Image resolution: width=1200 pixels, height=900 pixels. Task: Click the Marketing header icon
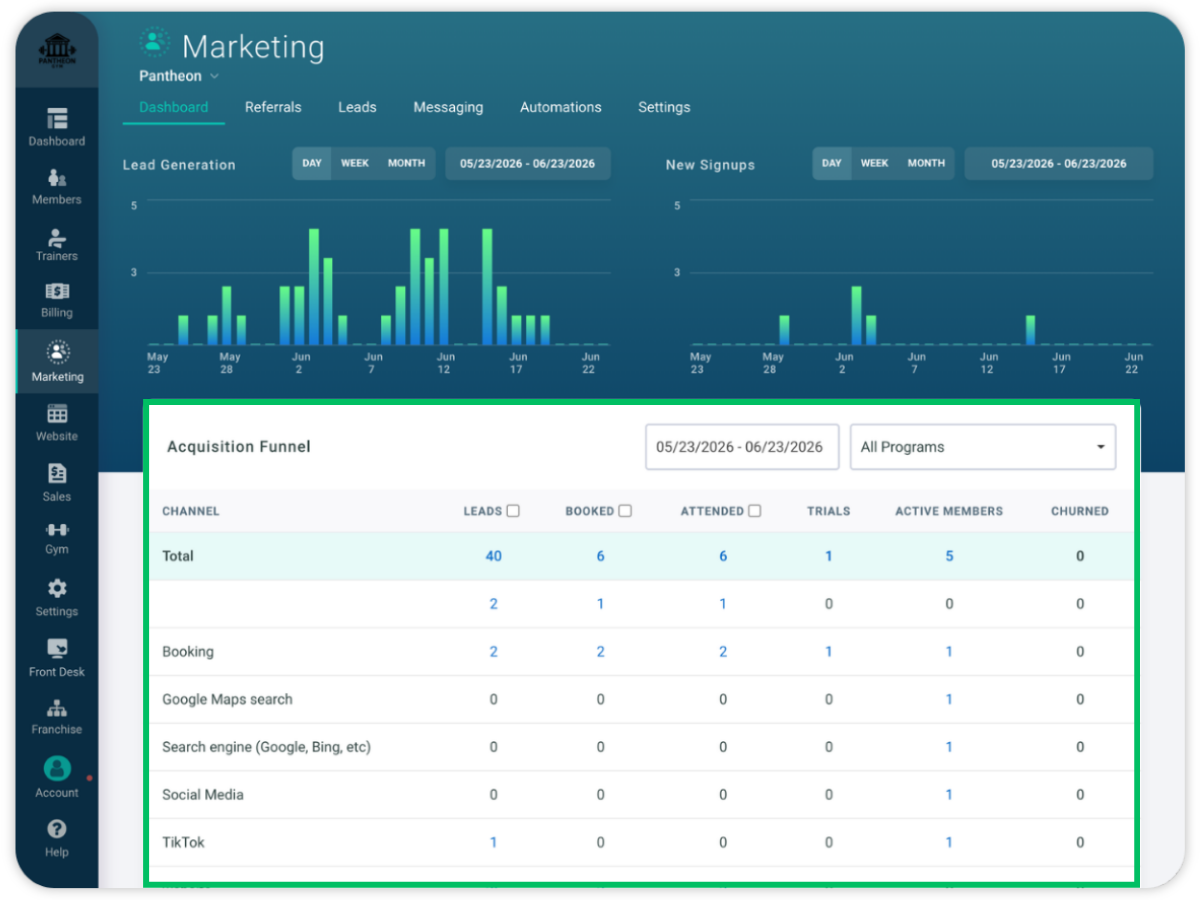(x=154, y=42)
